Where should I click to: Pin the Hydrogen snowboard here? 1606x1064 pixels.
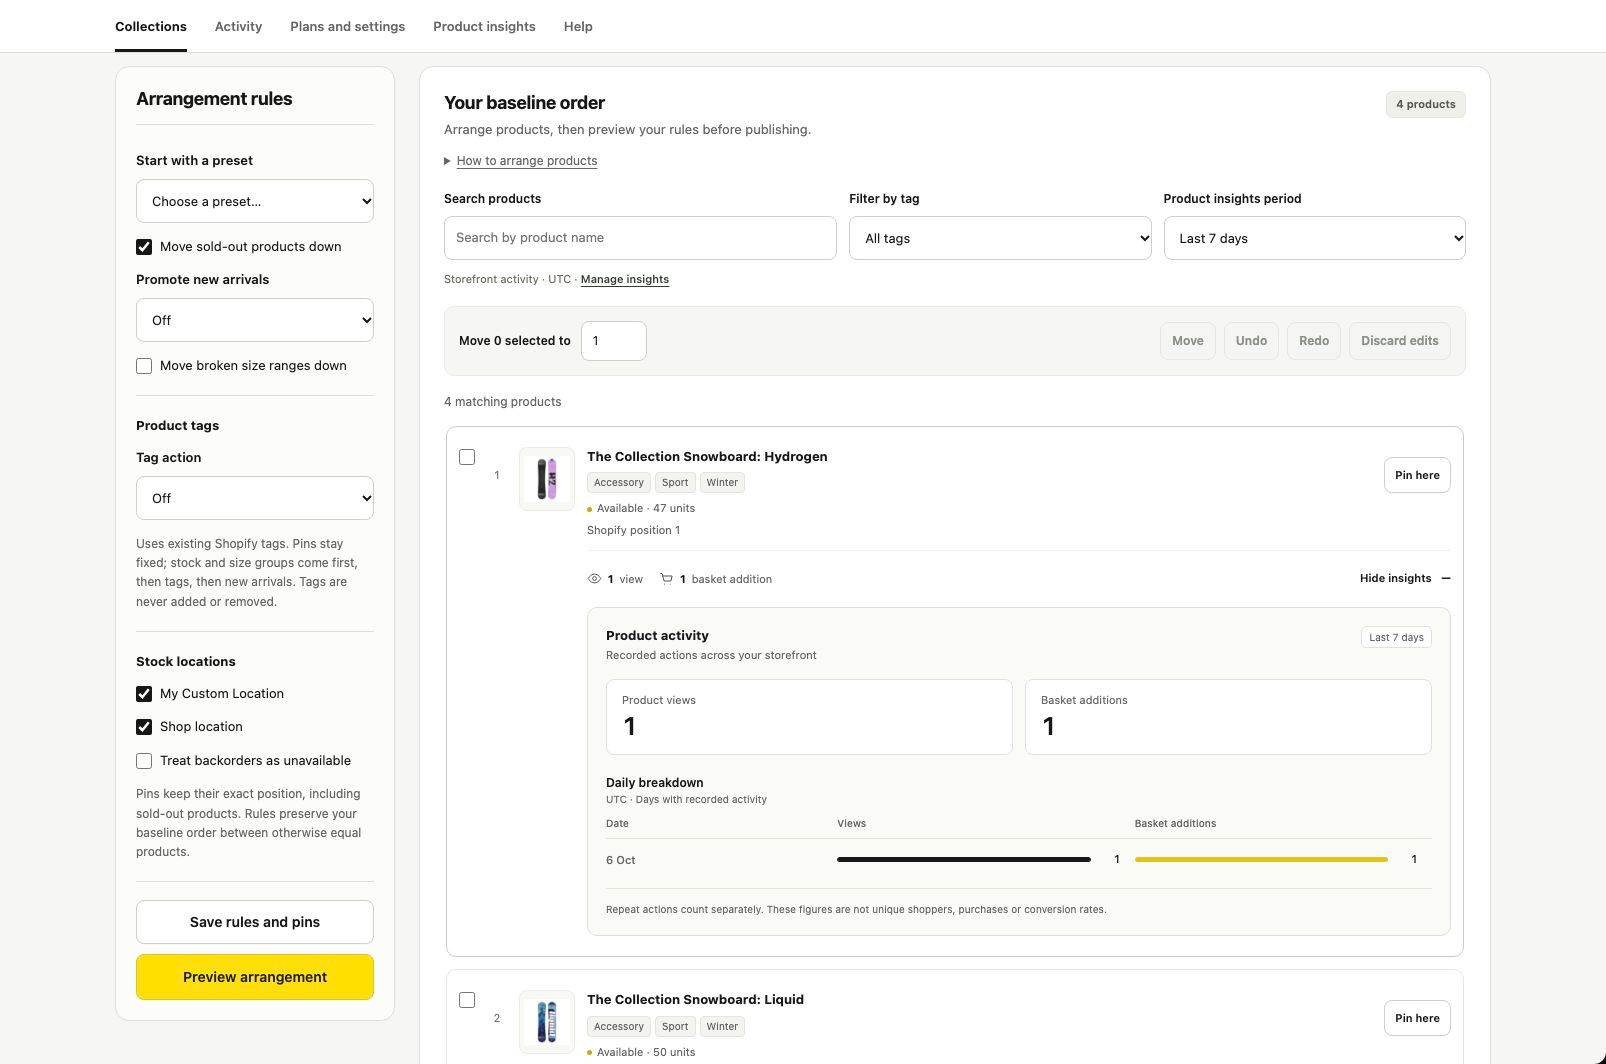tap(1417, 475)
